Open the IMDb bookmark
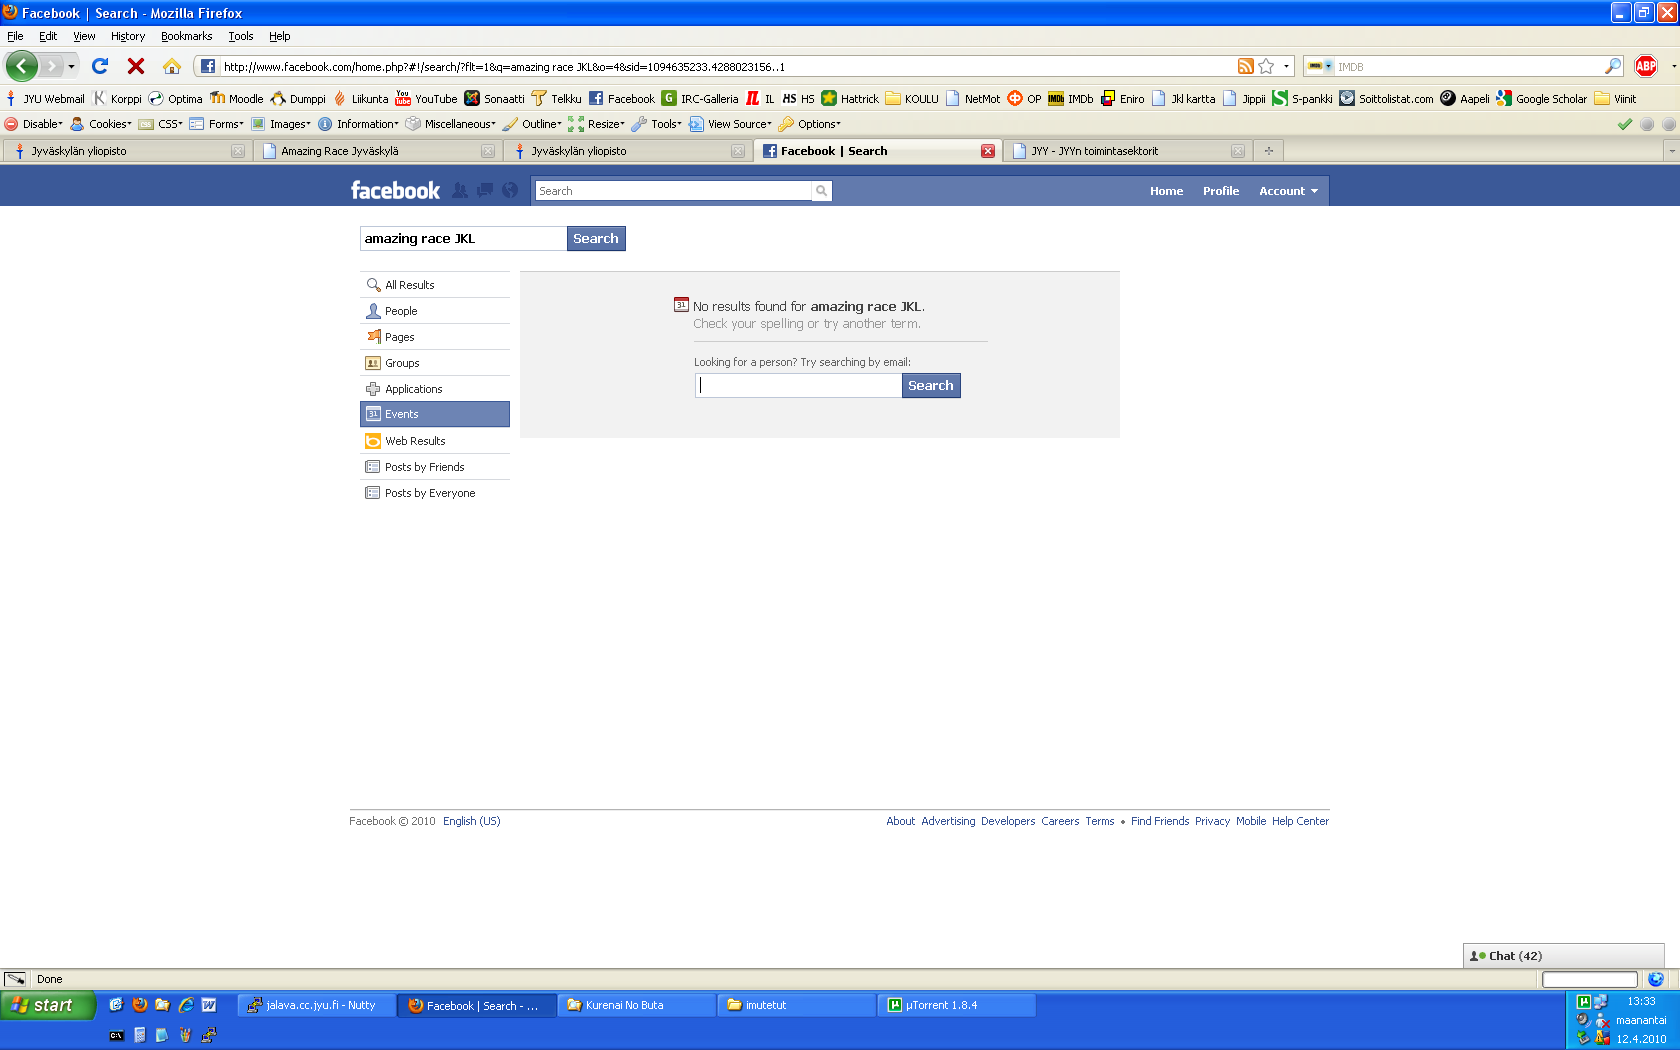 (x=1071, y=98)
